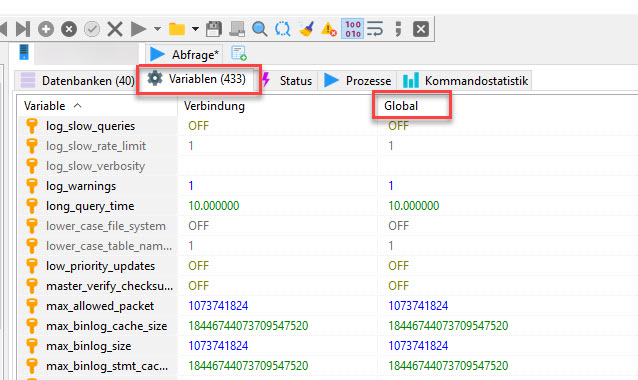Reformat SQL with the broom icon
Image resolution: width=638 pixels, height=380 pixels.
point(306,29)
